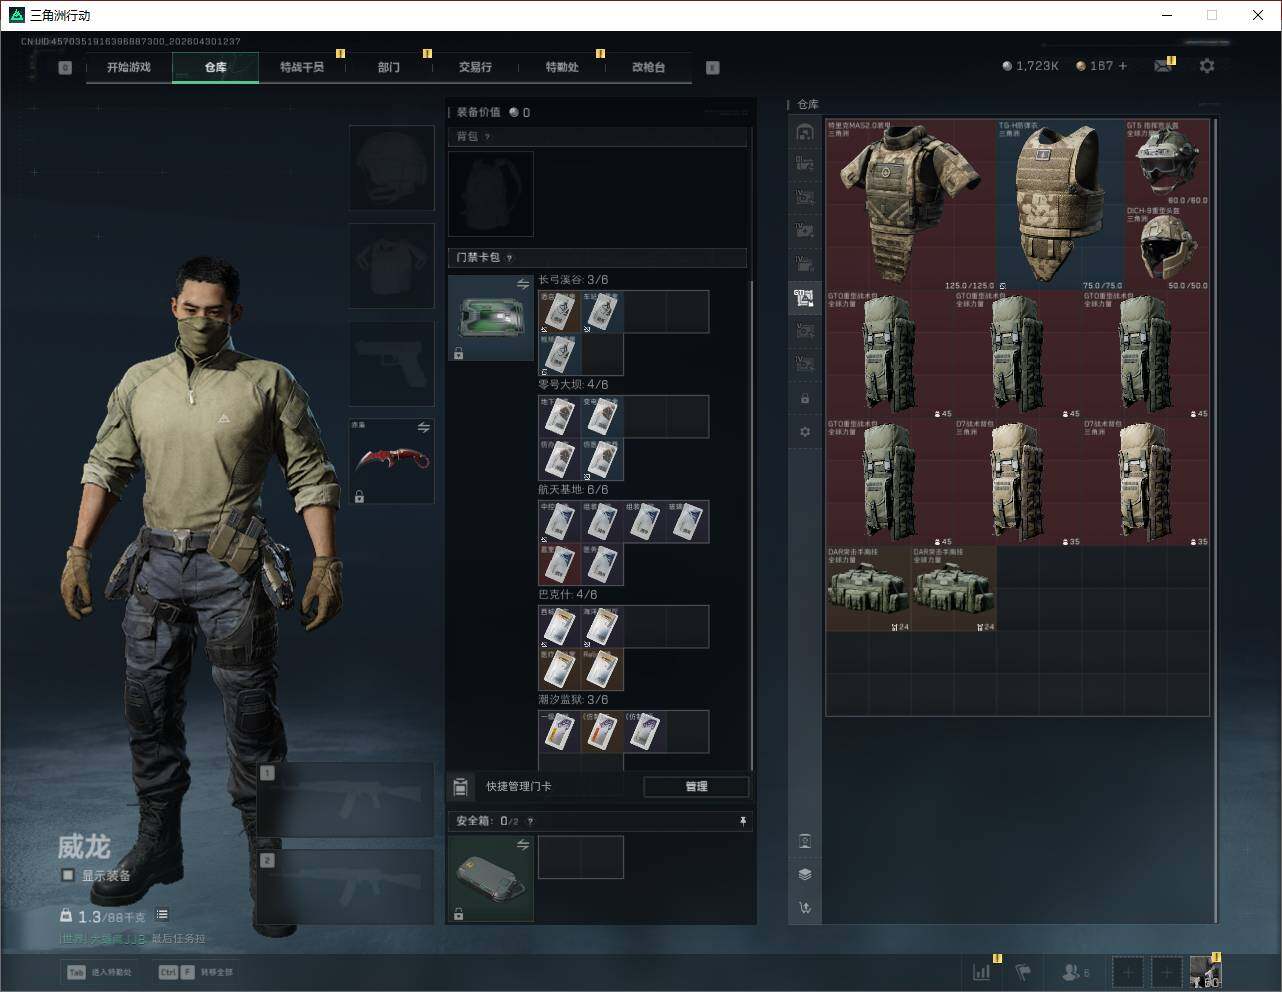Click the left navigation arrow icon

tap(65, 68)
